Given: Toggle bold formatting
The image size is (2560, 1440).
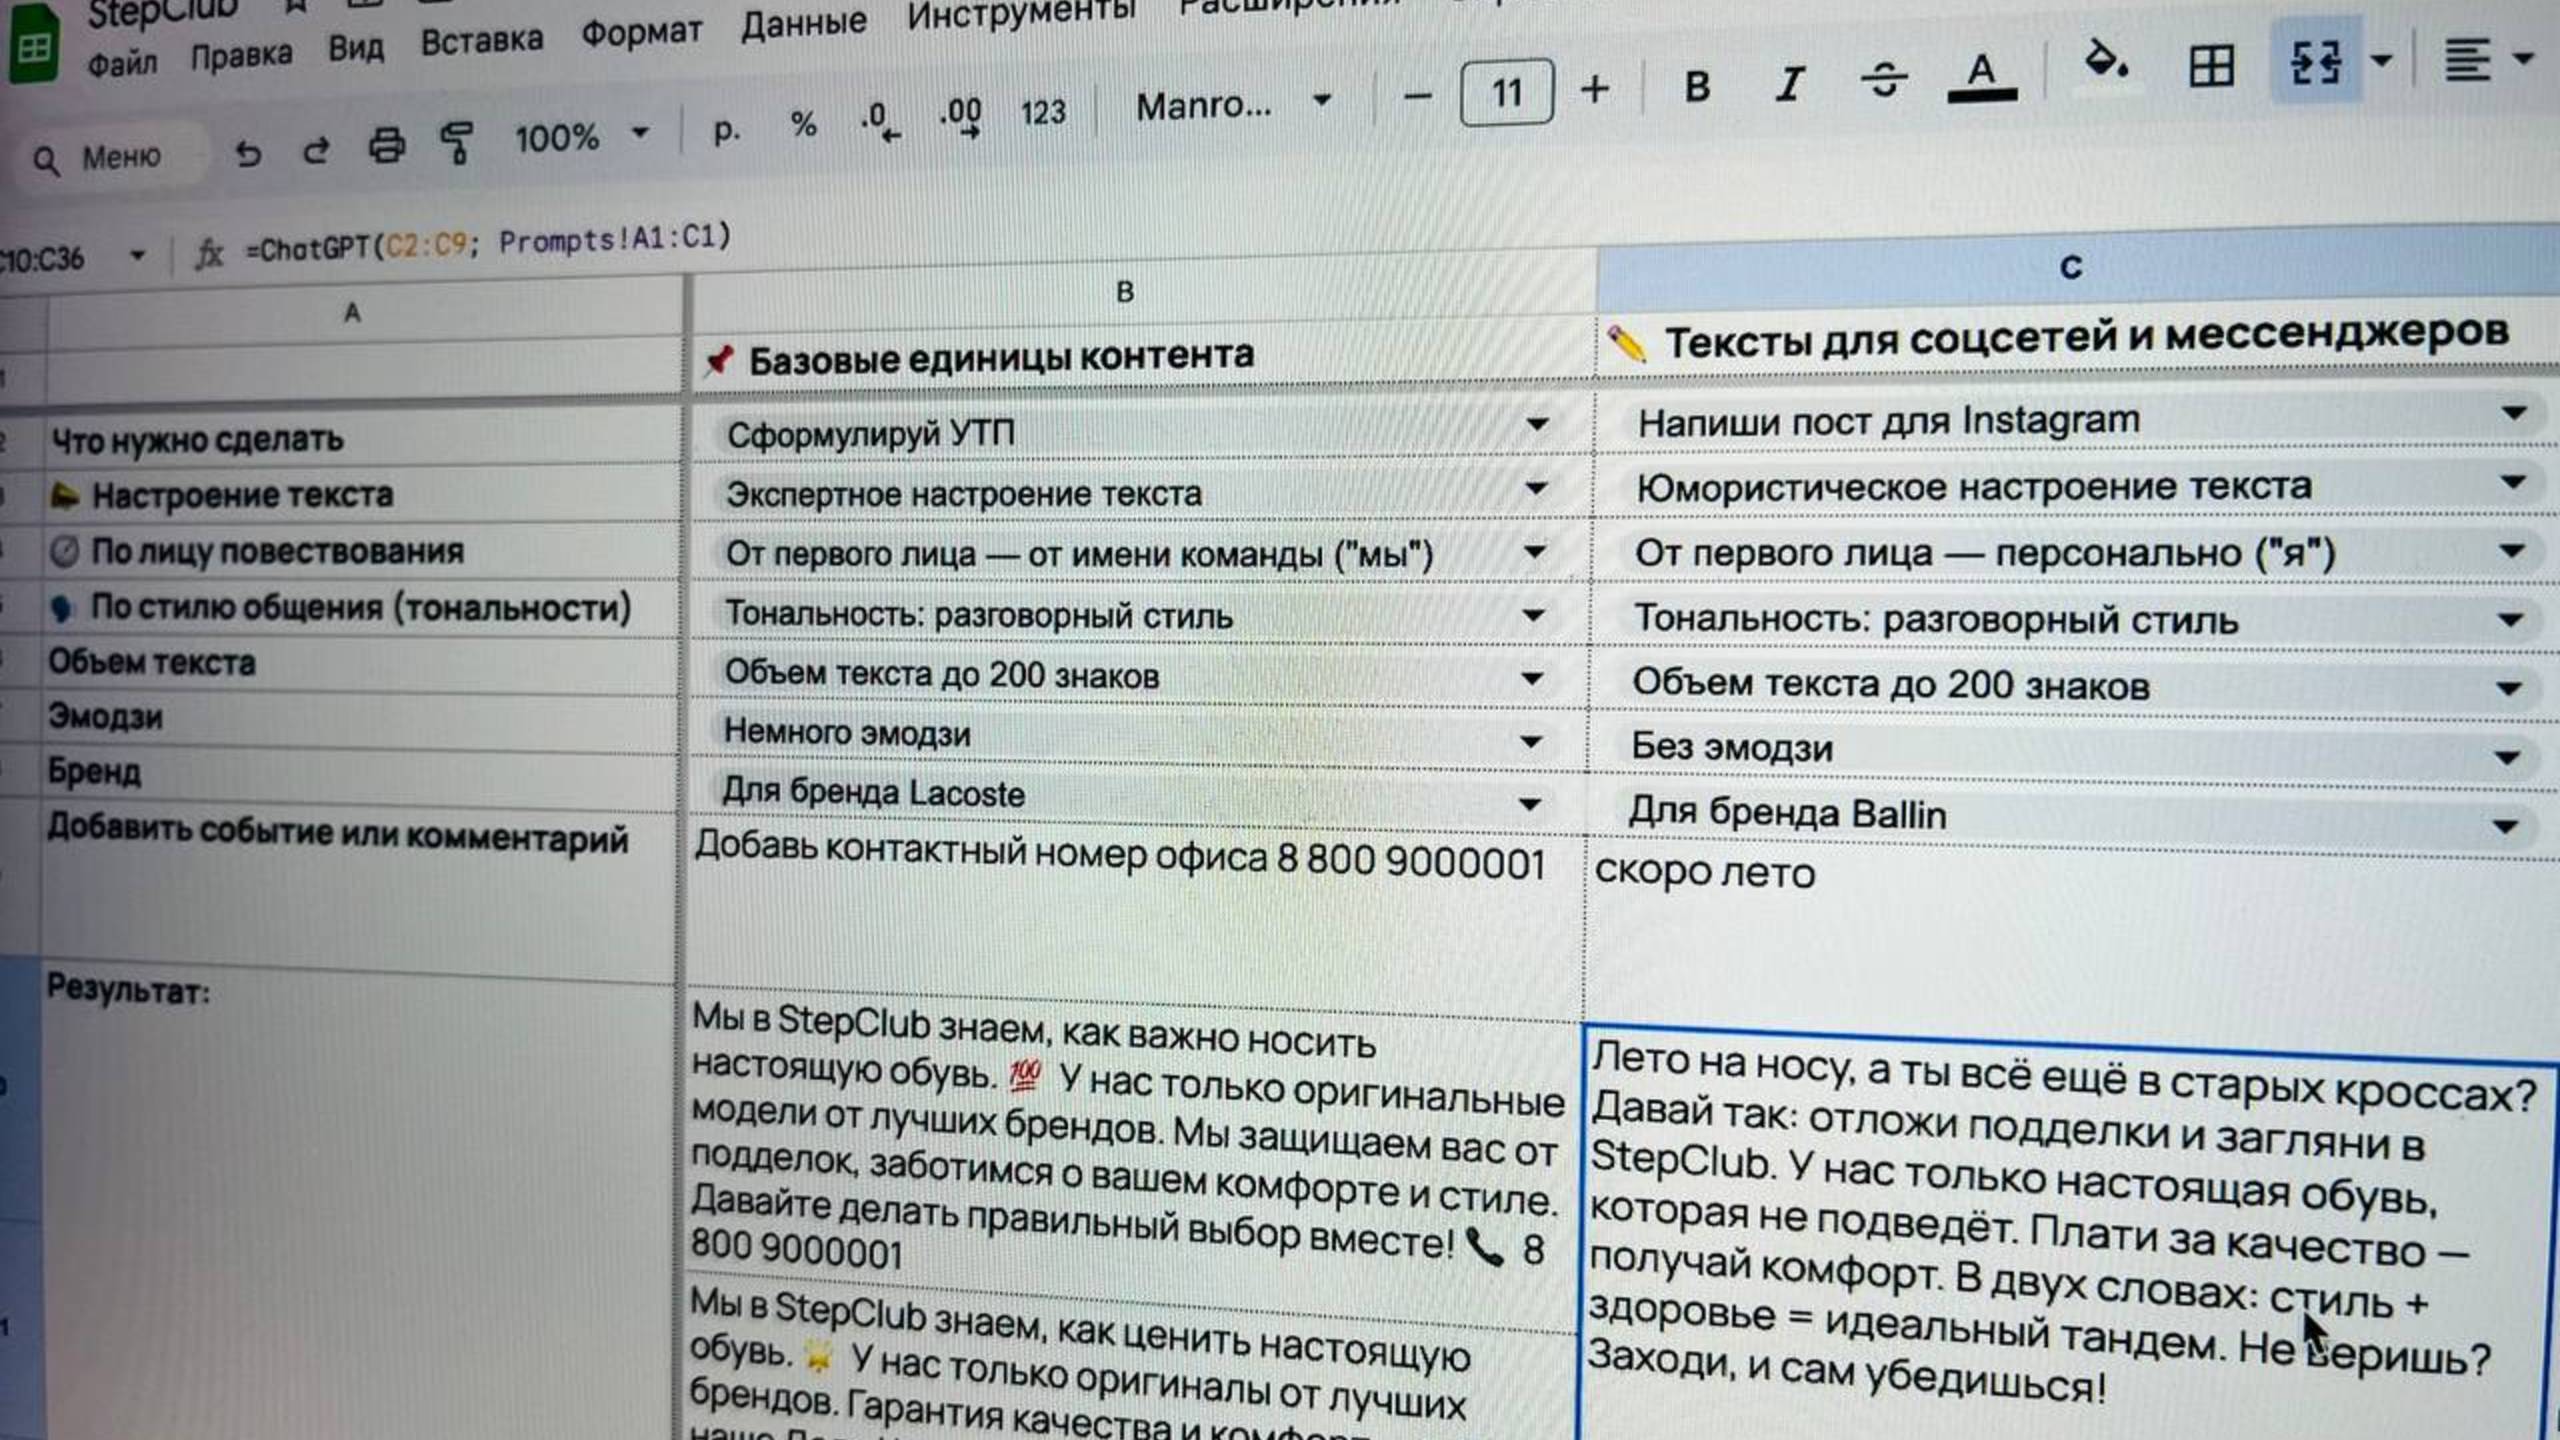Looking at the screenshot, I should [x=1696, y=87].
